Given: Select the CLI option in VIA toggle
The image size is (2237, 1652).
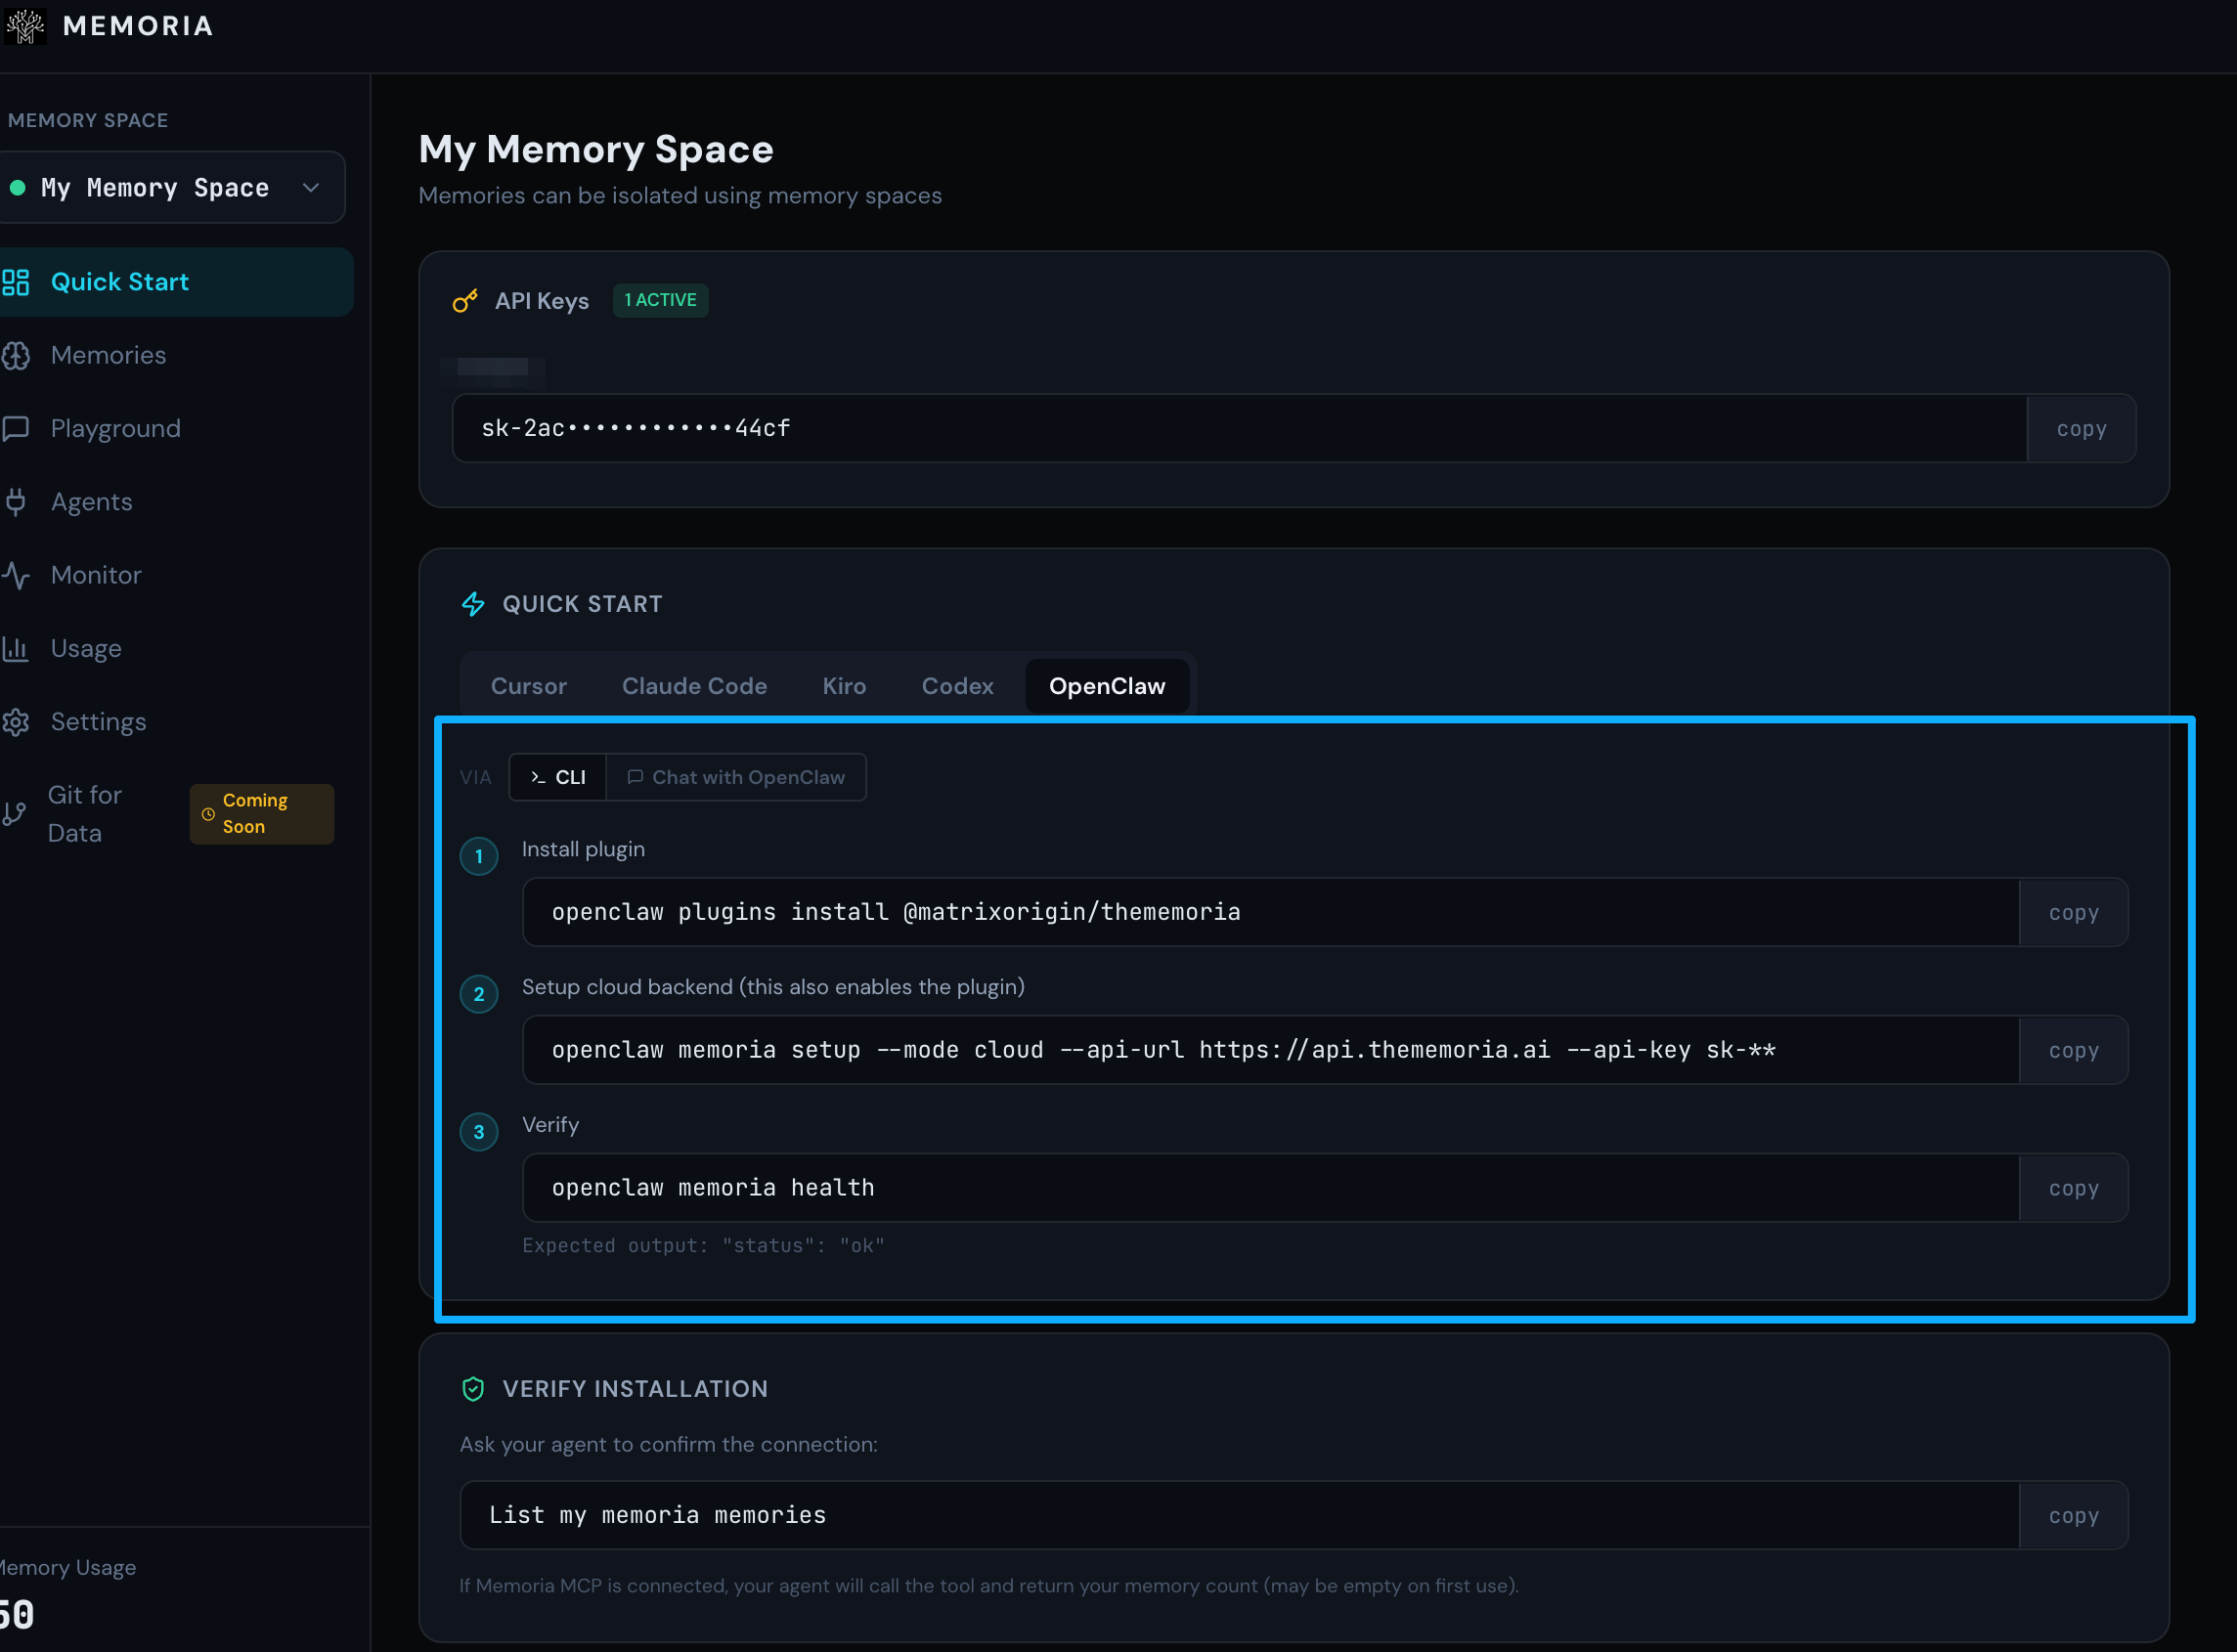Looking at the screenshot, I should coord(558,777).
